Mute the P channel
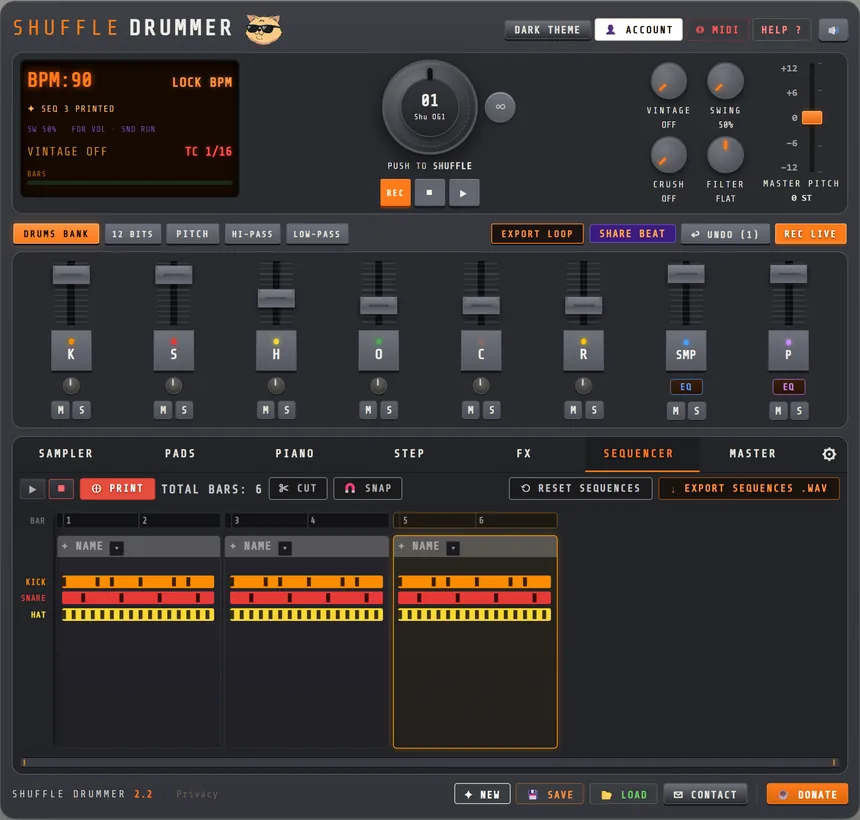This screenshot has height=820, width=860. (779, 411)
